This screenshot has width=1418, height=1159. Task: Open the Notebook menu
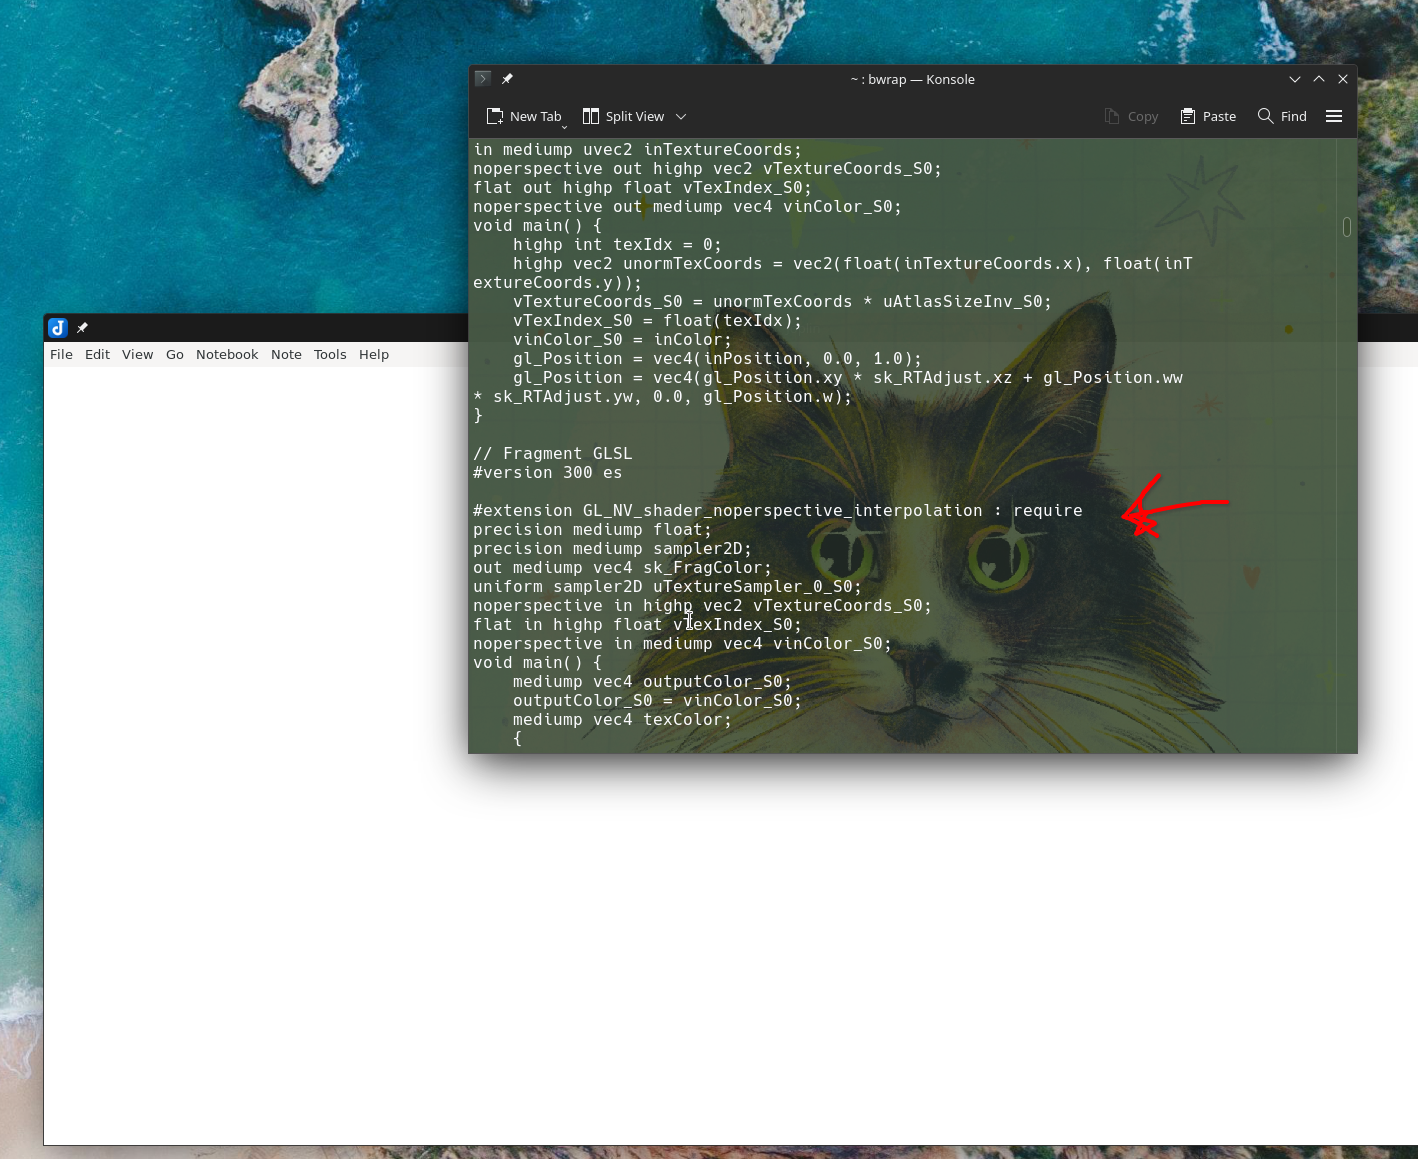tap(227, 354)
